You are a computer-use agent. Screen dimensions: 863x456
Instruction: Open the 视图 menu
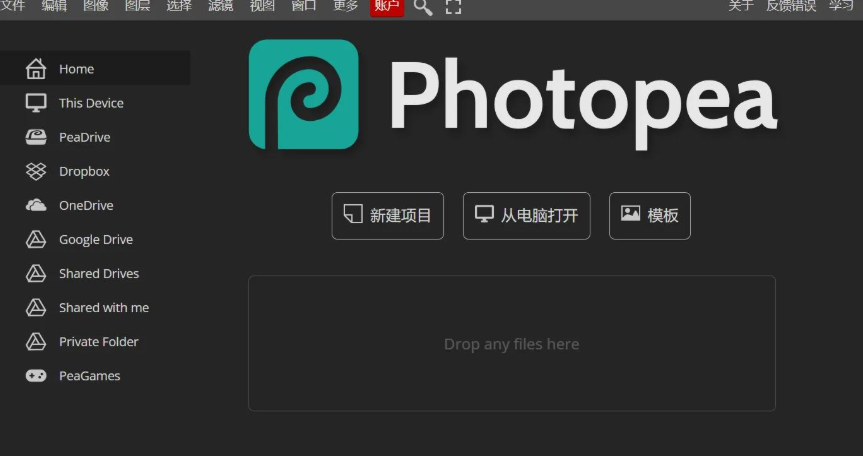click(x=262, y=6)
